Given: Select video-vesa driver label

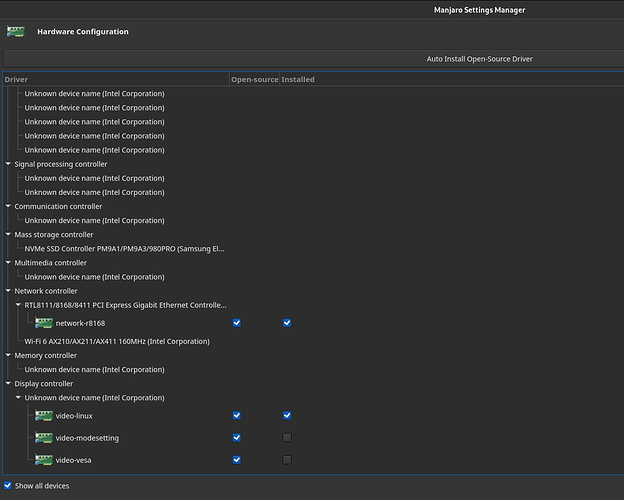Looking at the screenshot, I should (73, 460).
